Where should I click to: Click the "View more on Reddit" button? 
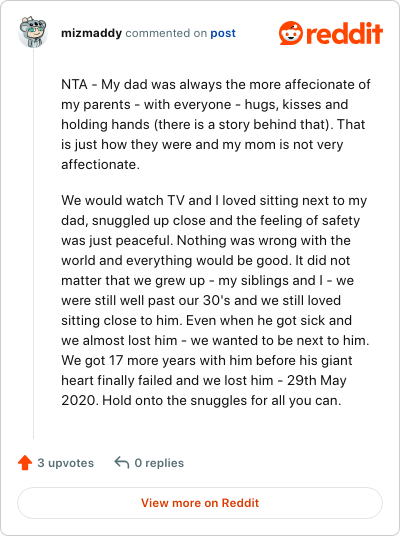click(x=200, y=503)
